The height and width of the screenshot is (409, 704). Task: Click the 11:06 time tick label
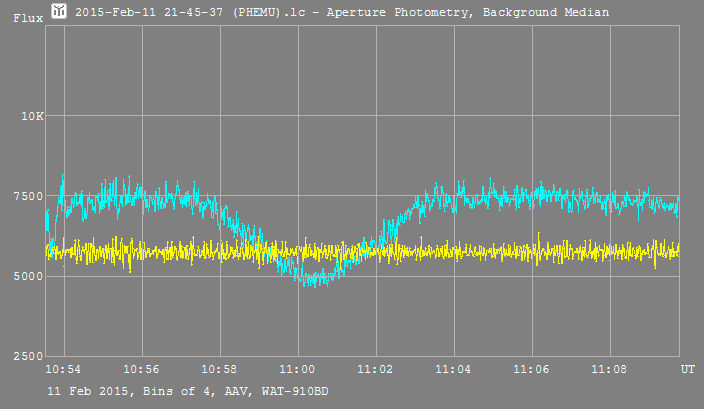coord(532,370)
